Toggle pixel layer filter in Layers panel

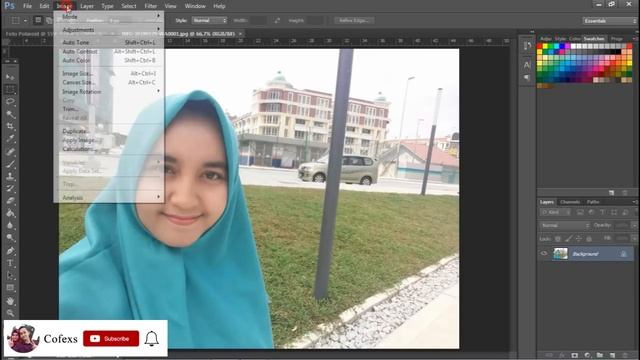[580, 212]
